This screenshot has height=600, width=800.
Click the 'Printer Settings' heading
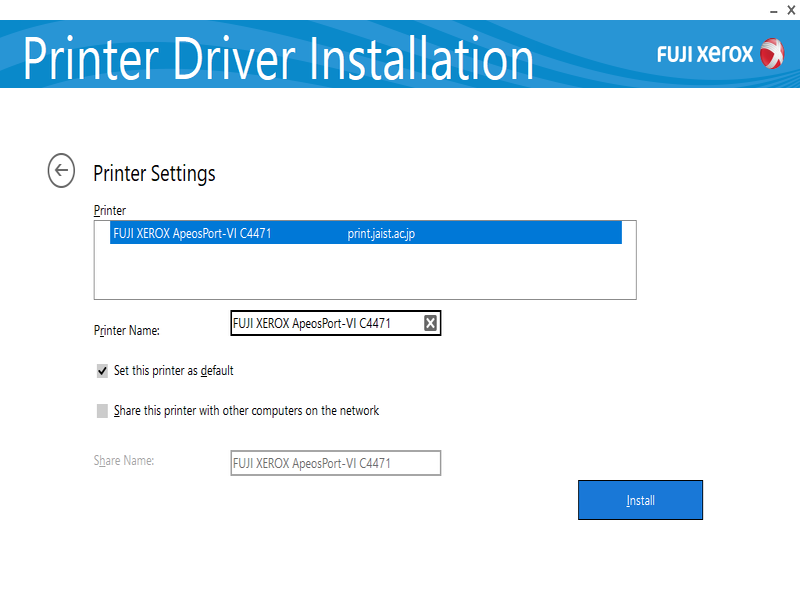154,173
